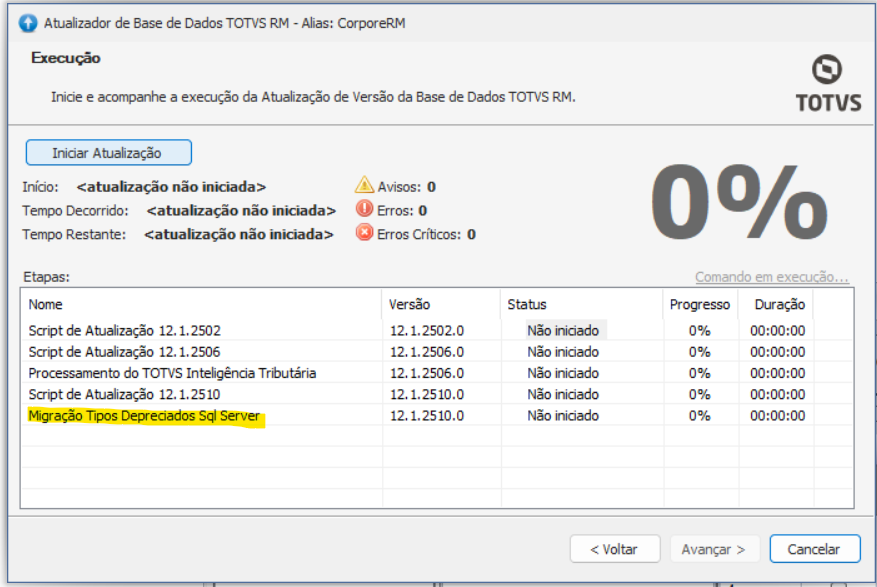Screen dimensions: 877x587
Task: Click the TOTVS logo
Action: click(x=828, y=83)
